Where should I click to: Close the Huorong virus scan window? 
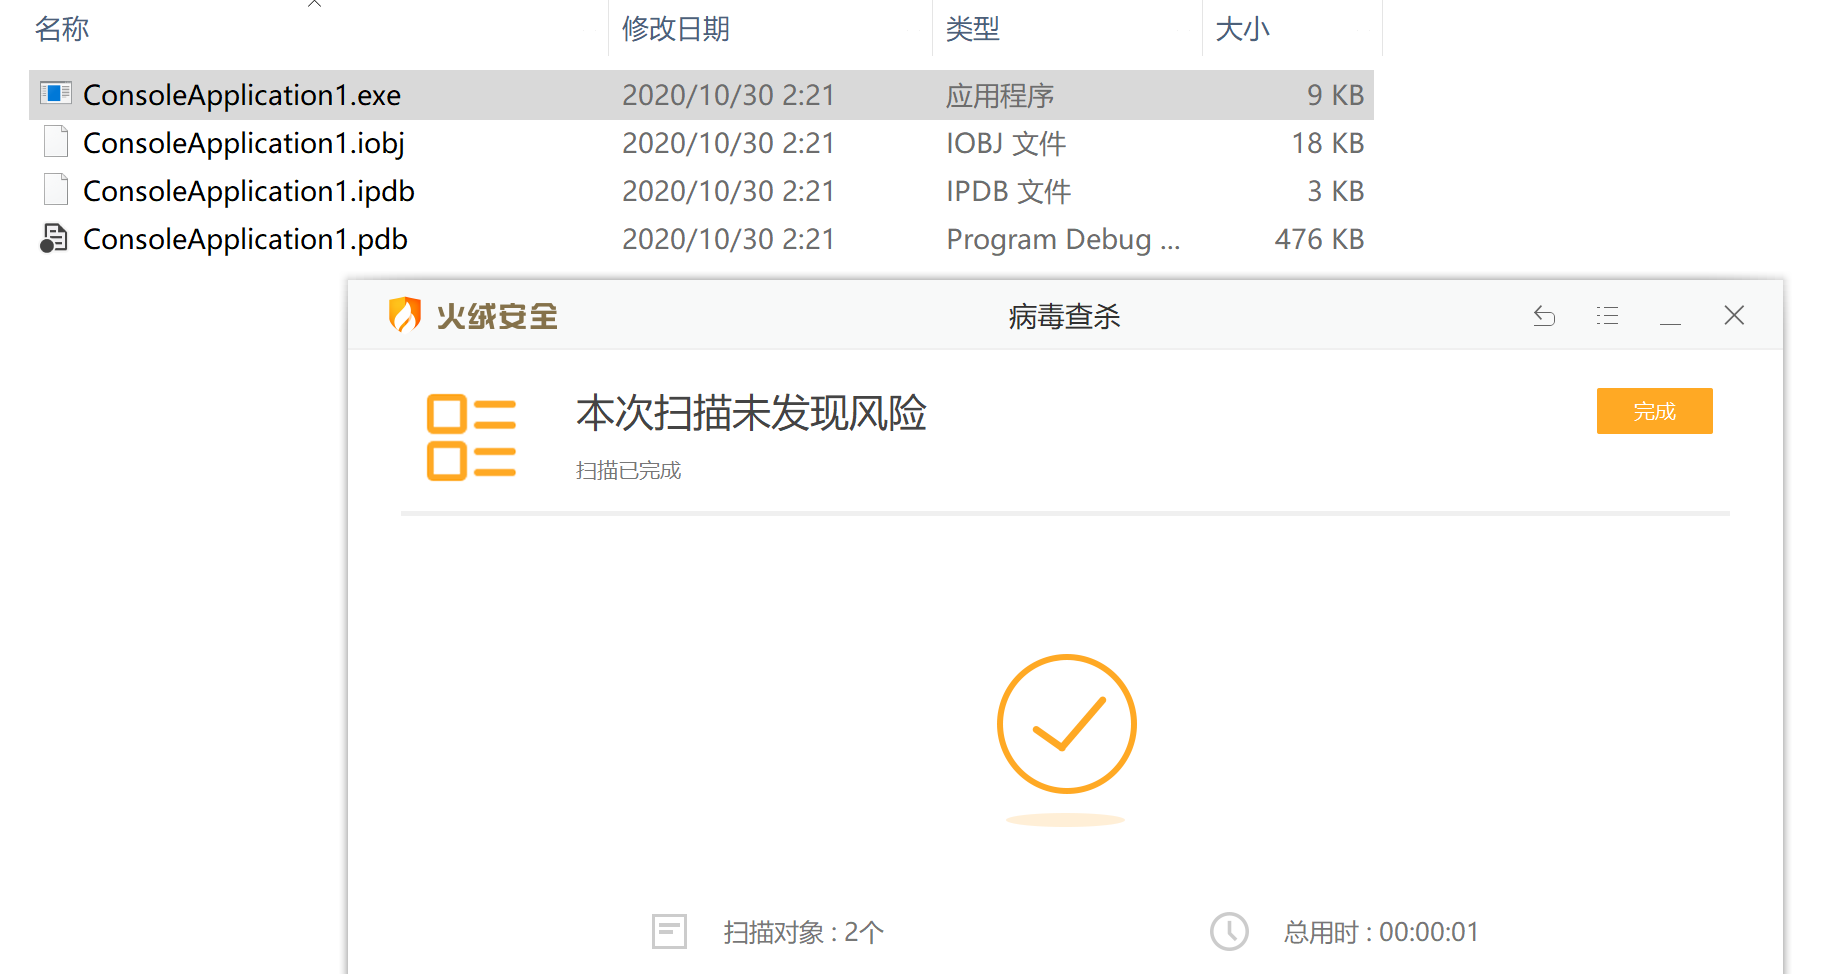coord(1734,316)
